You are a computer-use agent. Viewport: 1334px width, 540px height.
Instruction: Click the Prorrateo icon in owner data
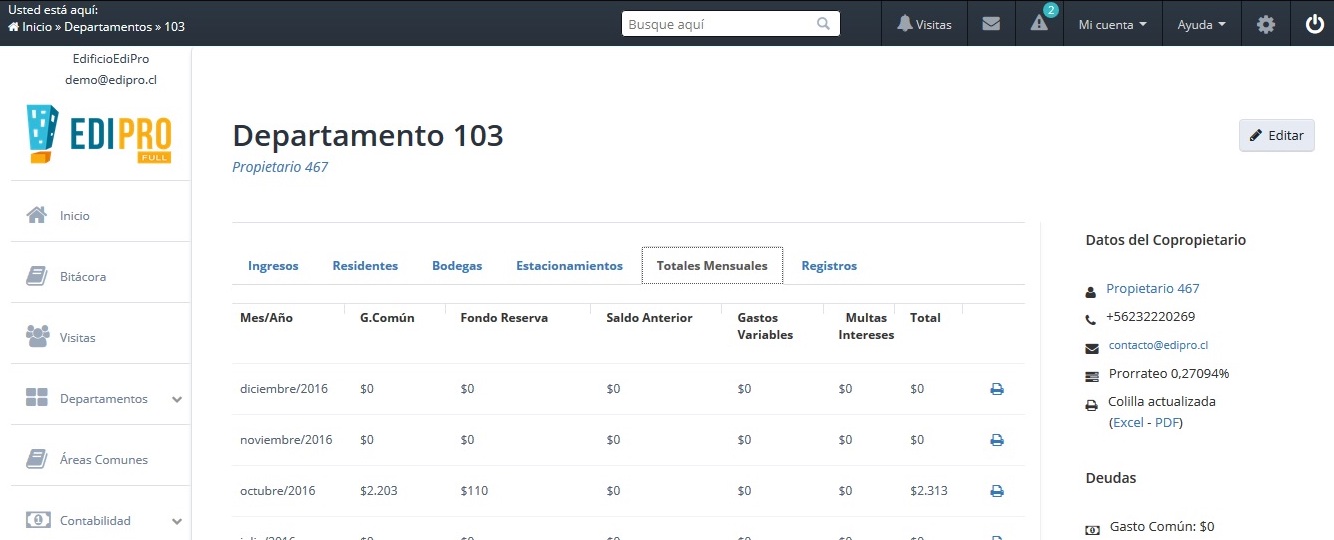pos(1092,377)
